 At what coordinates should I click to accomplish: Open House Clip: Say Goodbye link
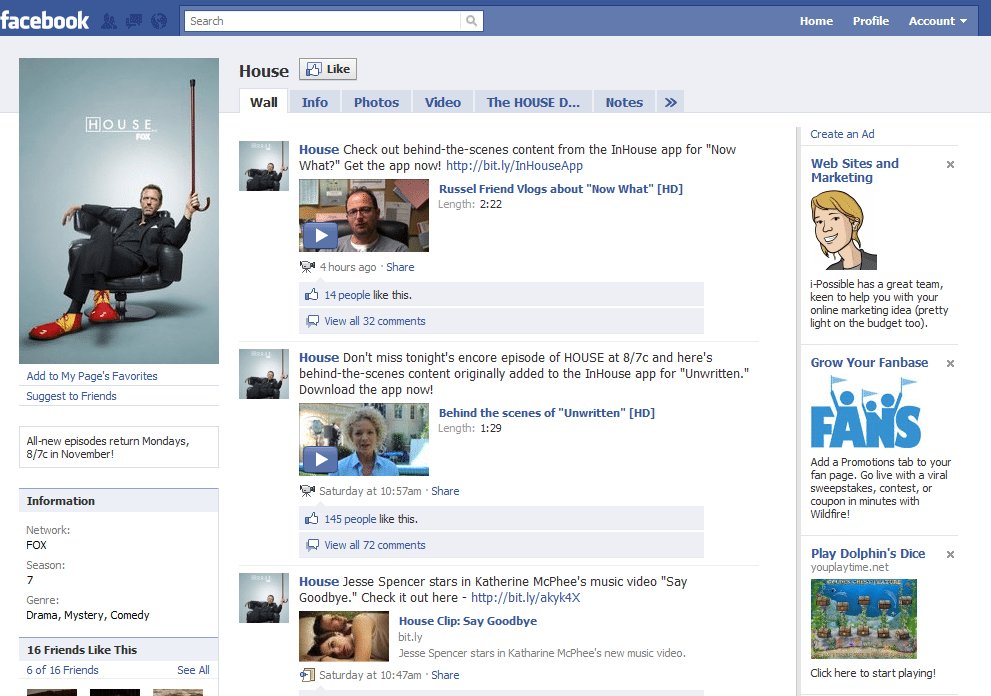(x=468, y=621)
